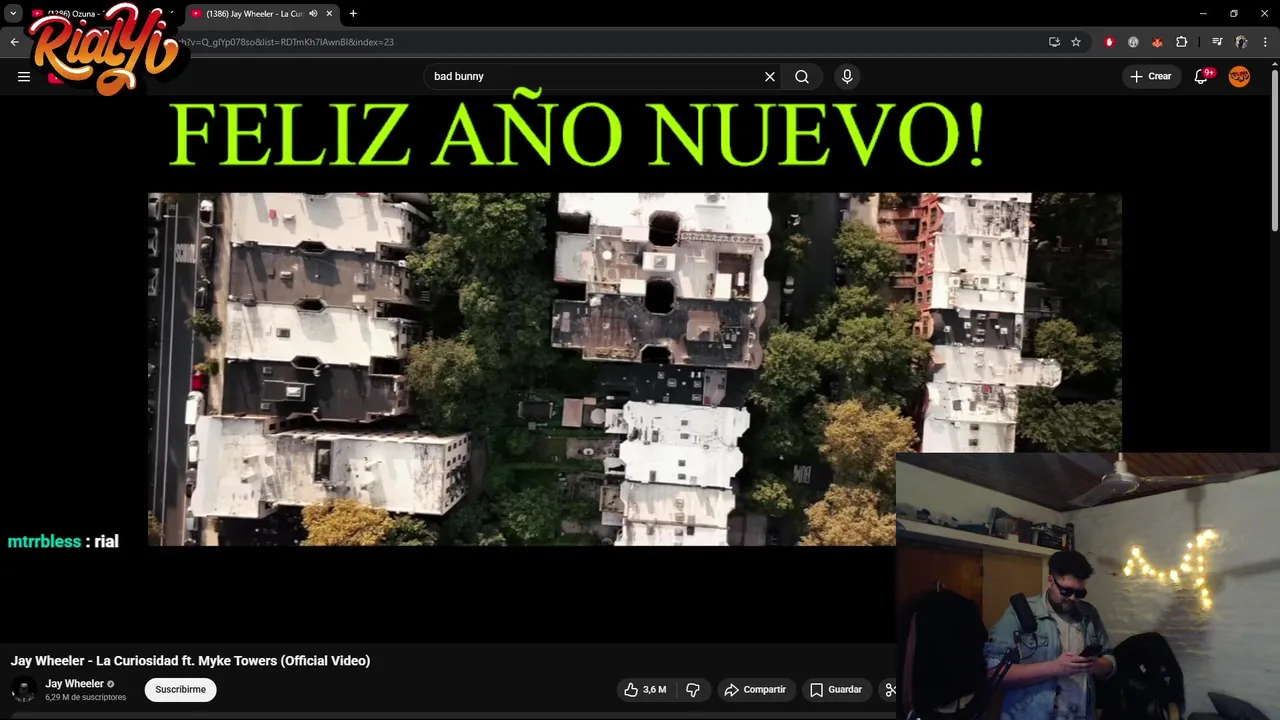Open the media controls music note icon
Screen dimensions: 1280x720
(1217, 42)
